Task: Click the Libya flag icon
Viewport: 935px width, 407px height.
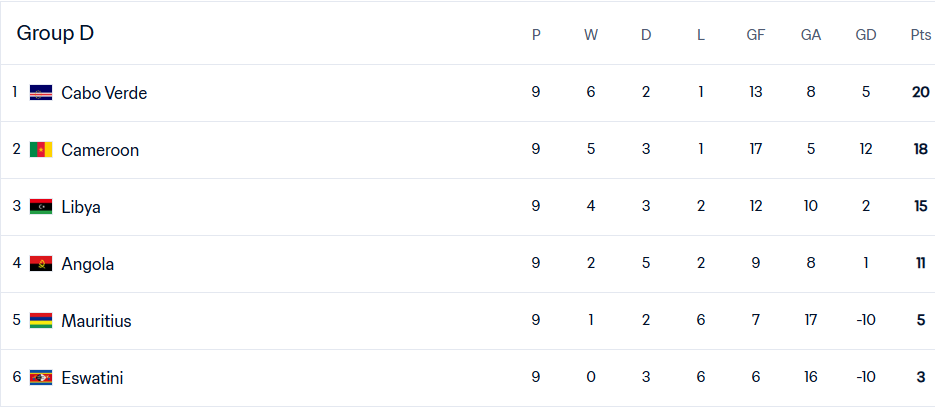Action: 41,207
